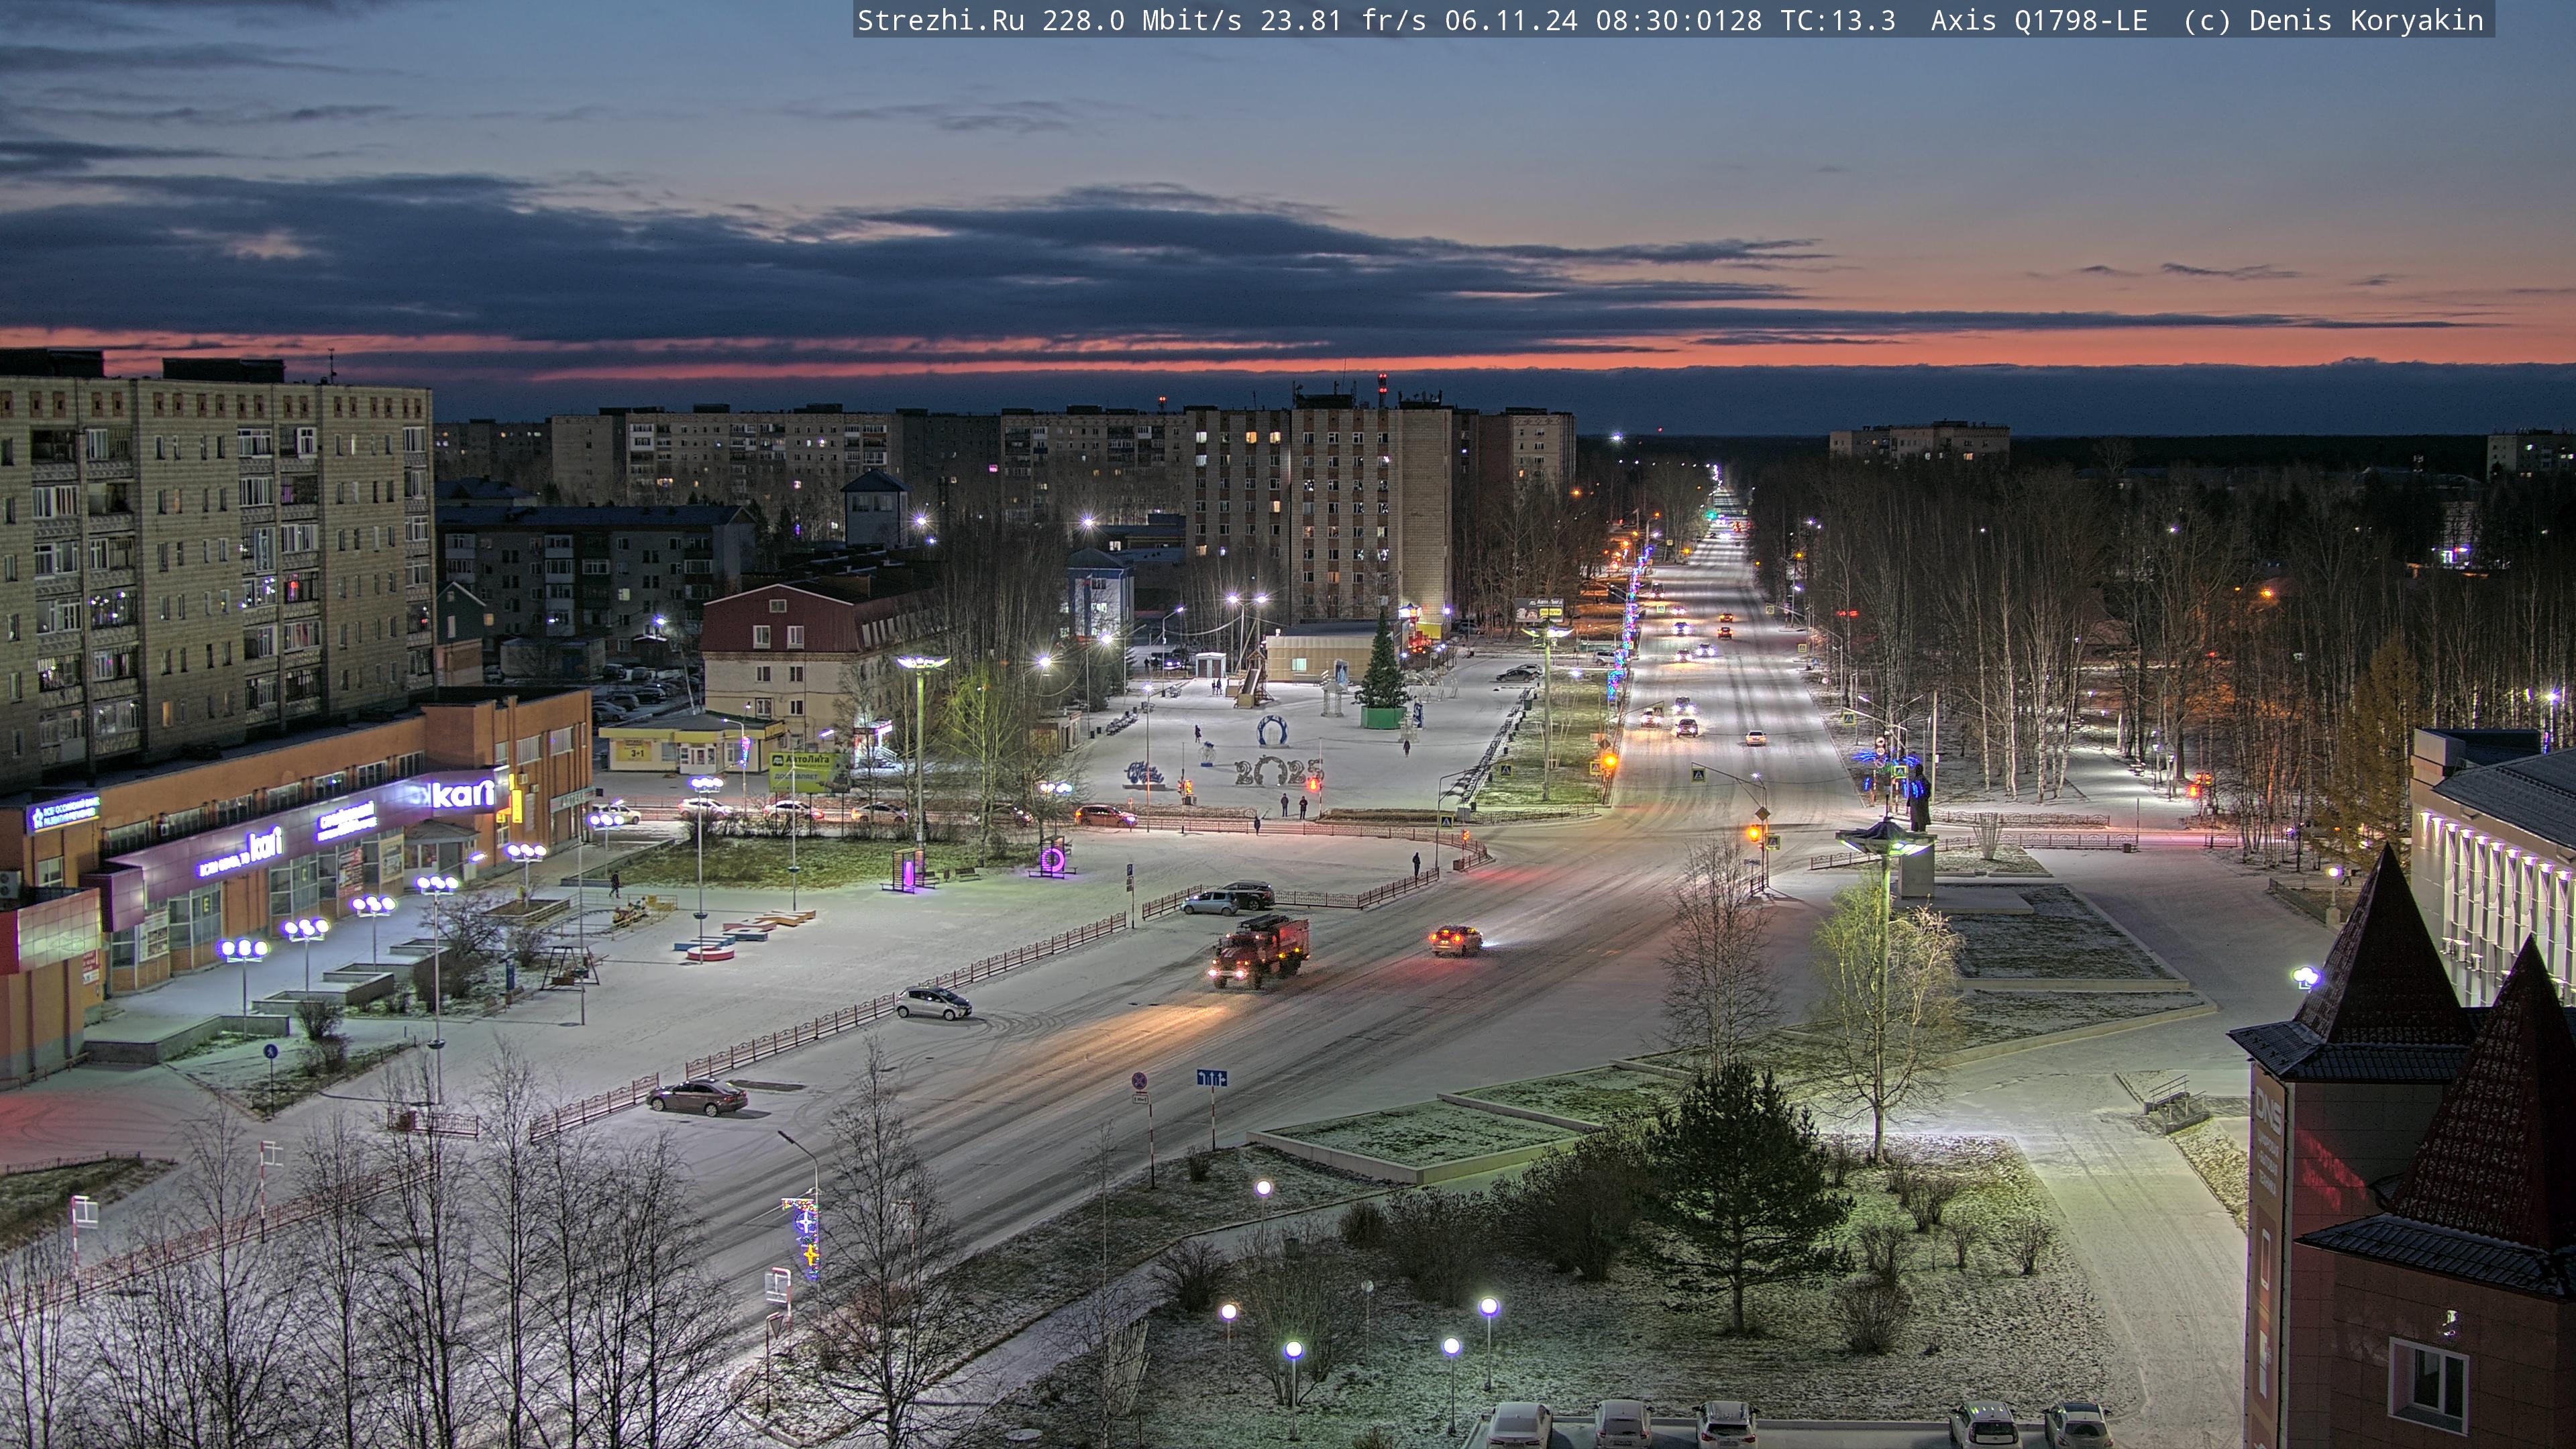Click the illuminated kari corner store sign
Screen dimensions: 2576x1449
click(x=464, y=795)
